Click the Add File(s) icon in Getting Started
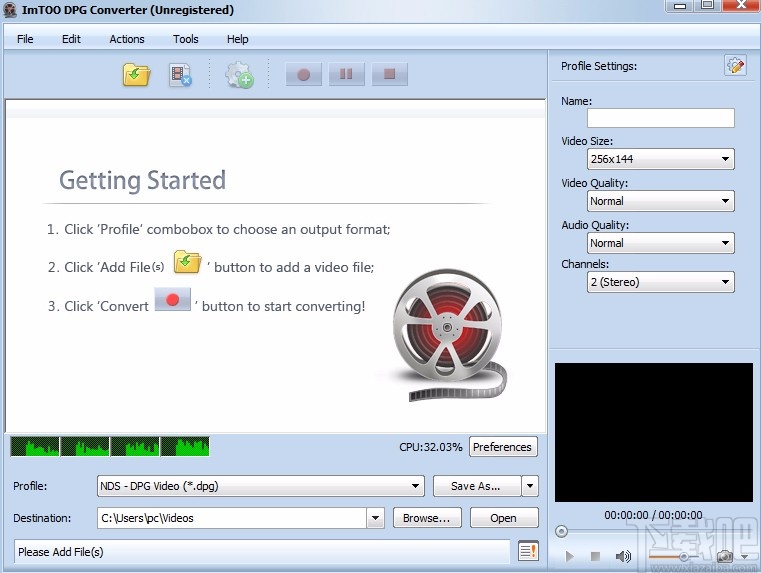Viewport: 761px width, 573px height. click(187, 262)
